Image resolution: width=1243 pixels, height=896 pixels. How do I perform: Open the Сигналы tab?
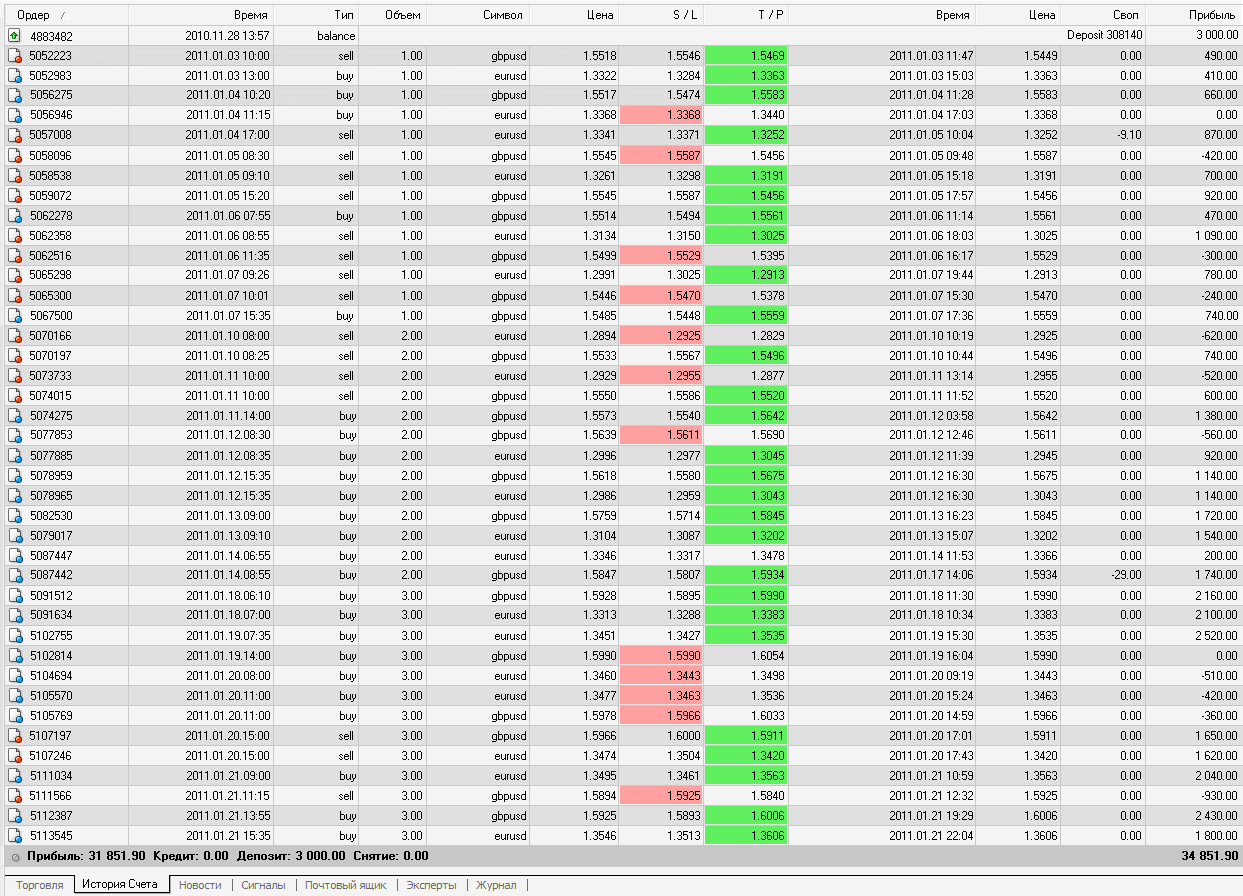pyautogui.click(x=263, y=885)
